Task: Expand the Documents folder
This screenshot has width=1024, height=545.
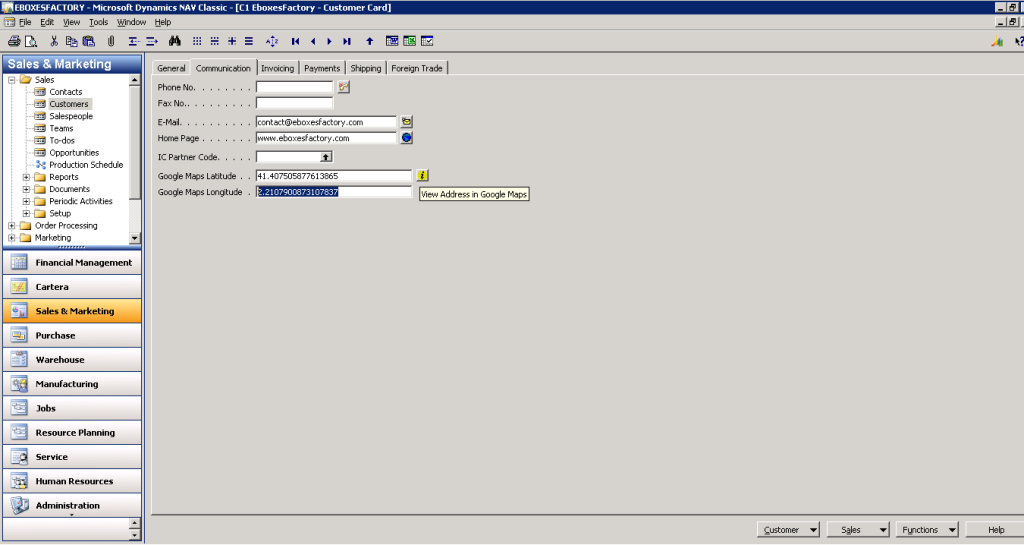Action: point(26,189)
